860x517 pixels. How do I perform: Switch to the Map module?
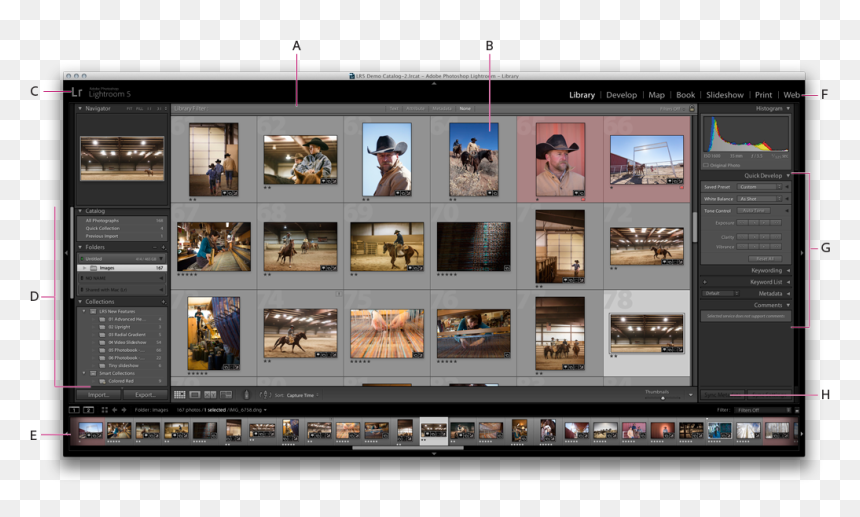[657, 95]
